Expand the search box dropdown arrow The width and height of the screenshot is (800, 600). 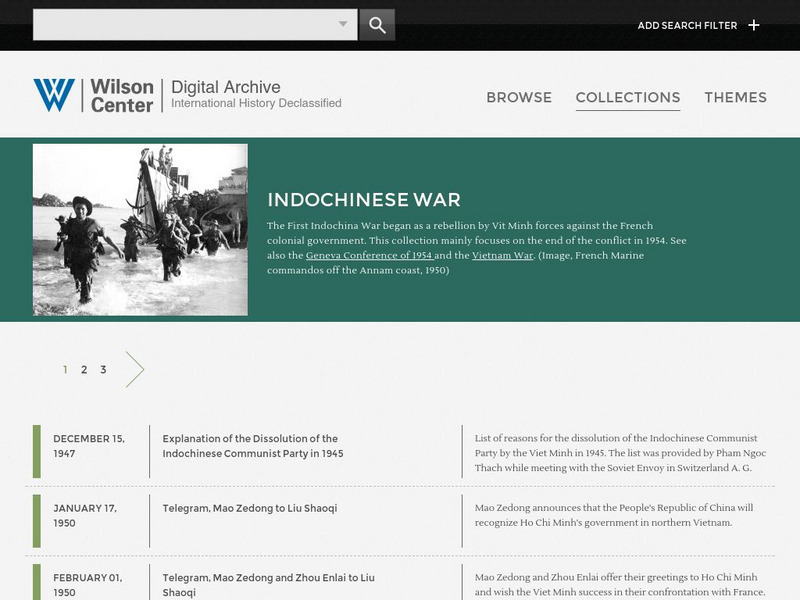click(343, 24)
